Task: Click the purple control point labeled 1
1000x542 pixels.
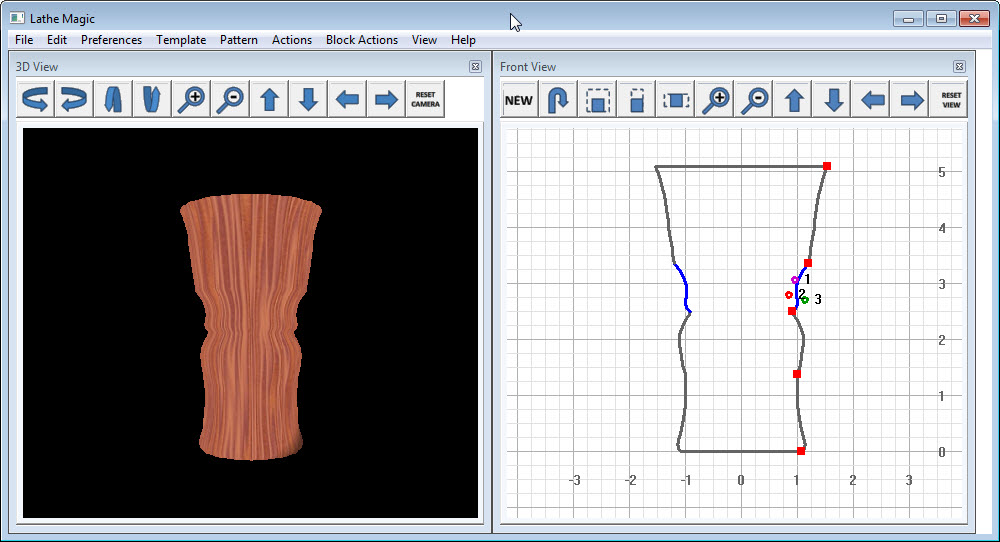Action: point(795,280)
